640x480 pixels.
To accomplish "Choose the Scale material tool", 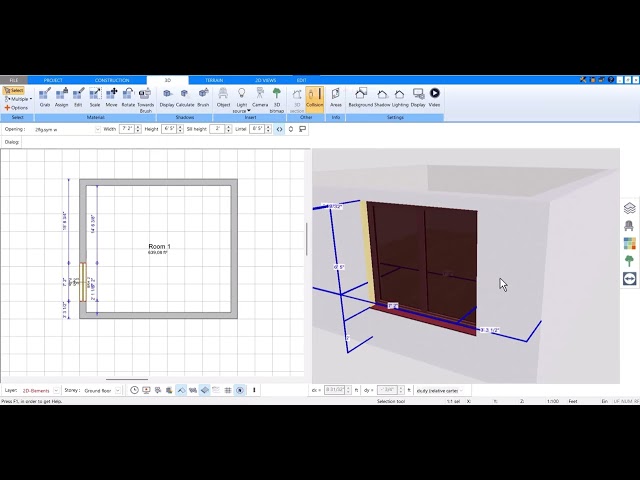I will coord(95,98).
